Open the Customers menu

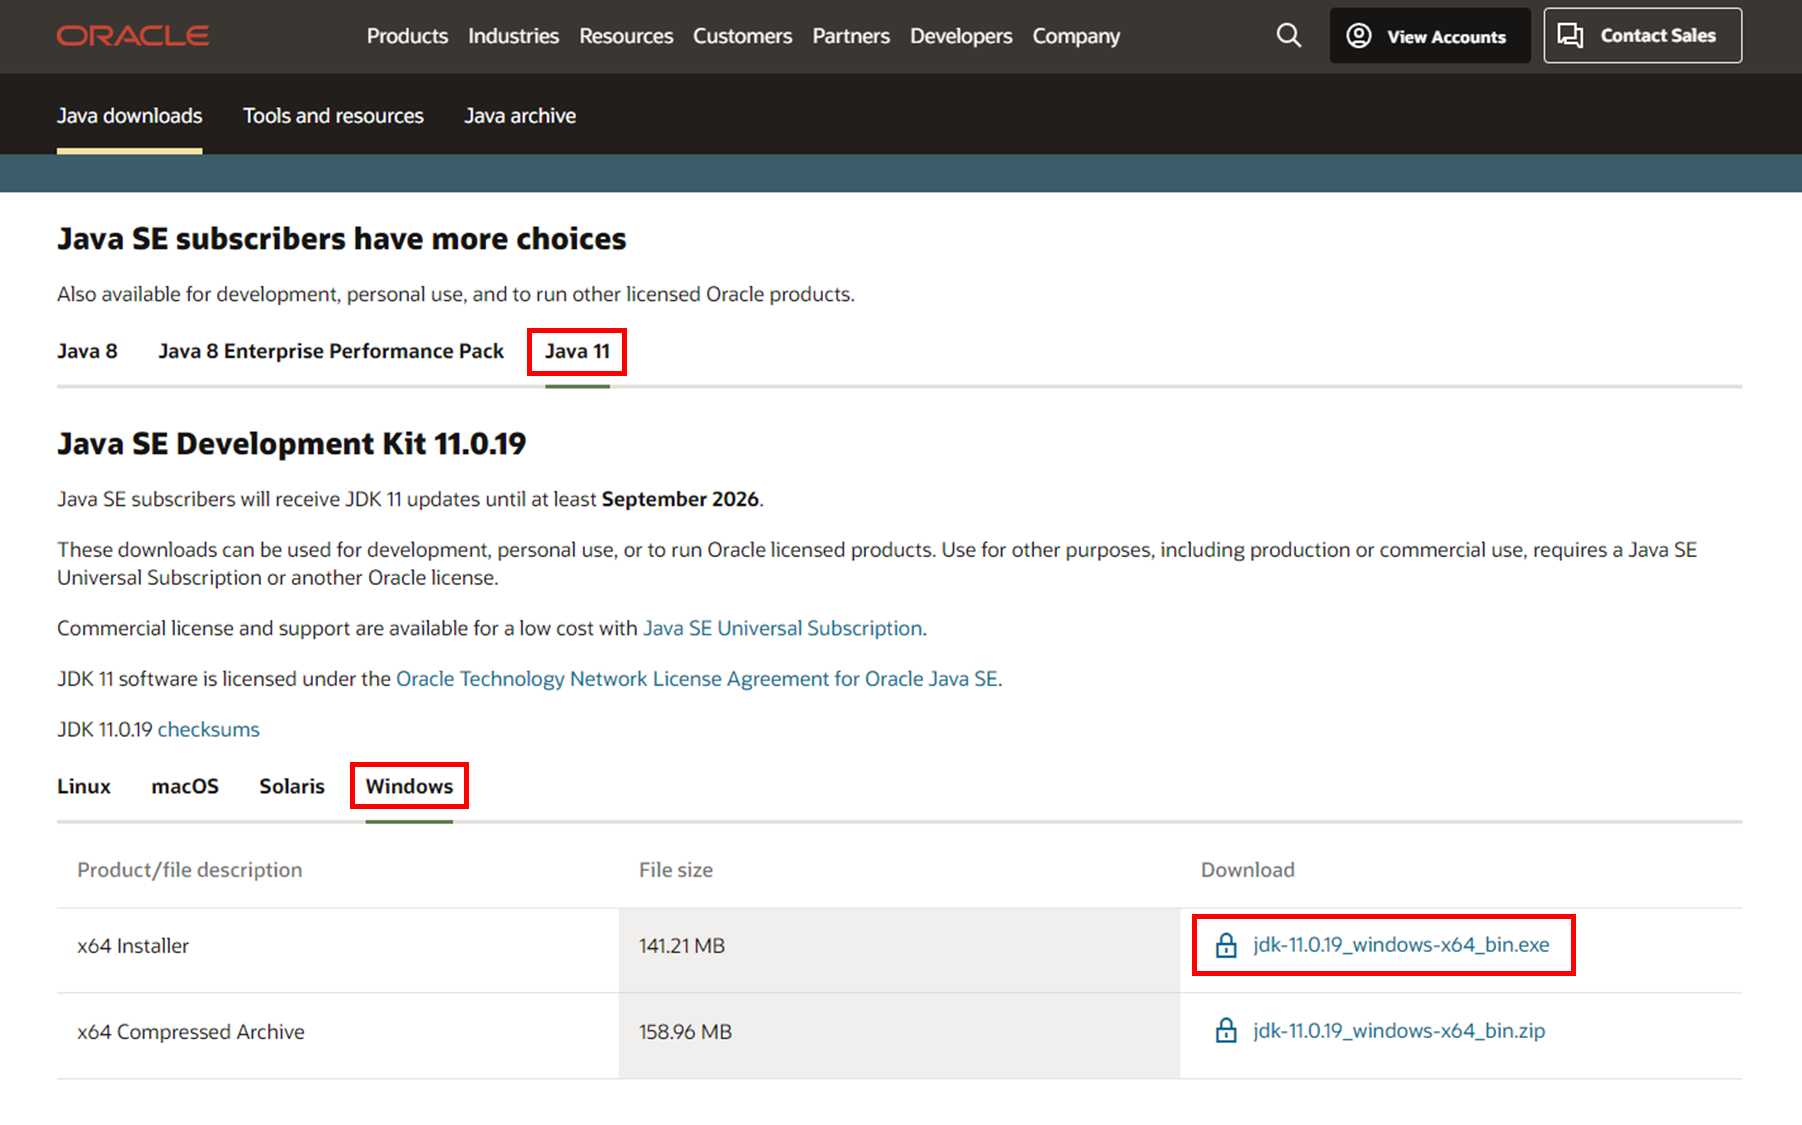pyautogui.click(x=742, y=36)
